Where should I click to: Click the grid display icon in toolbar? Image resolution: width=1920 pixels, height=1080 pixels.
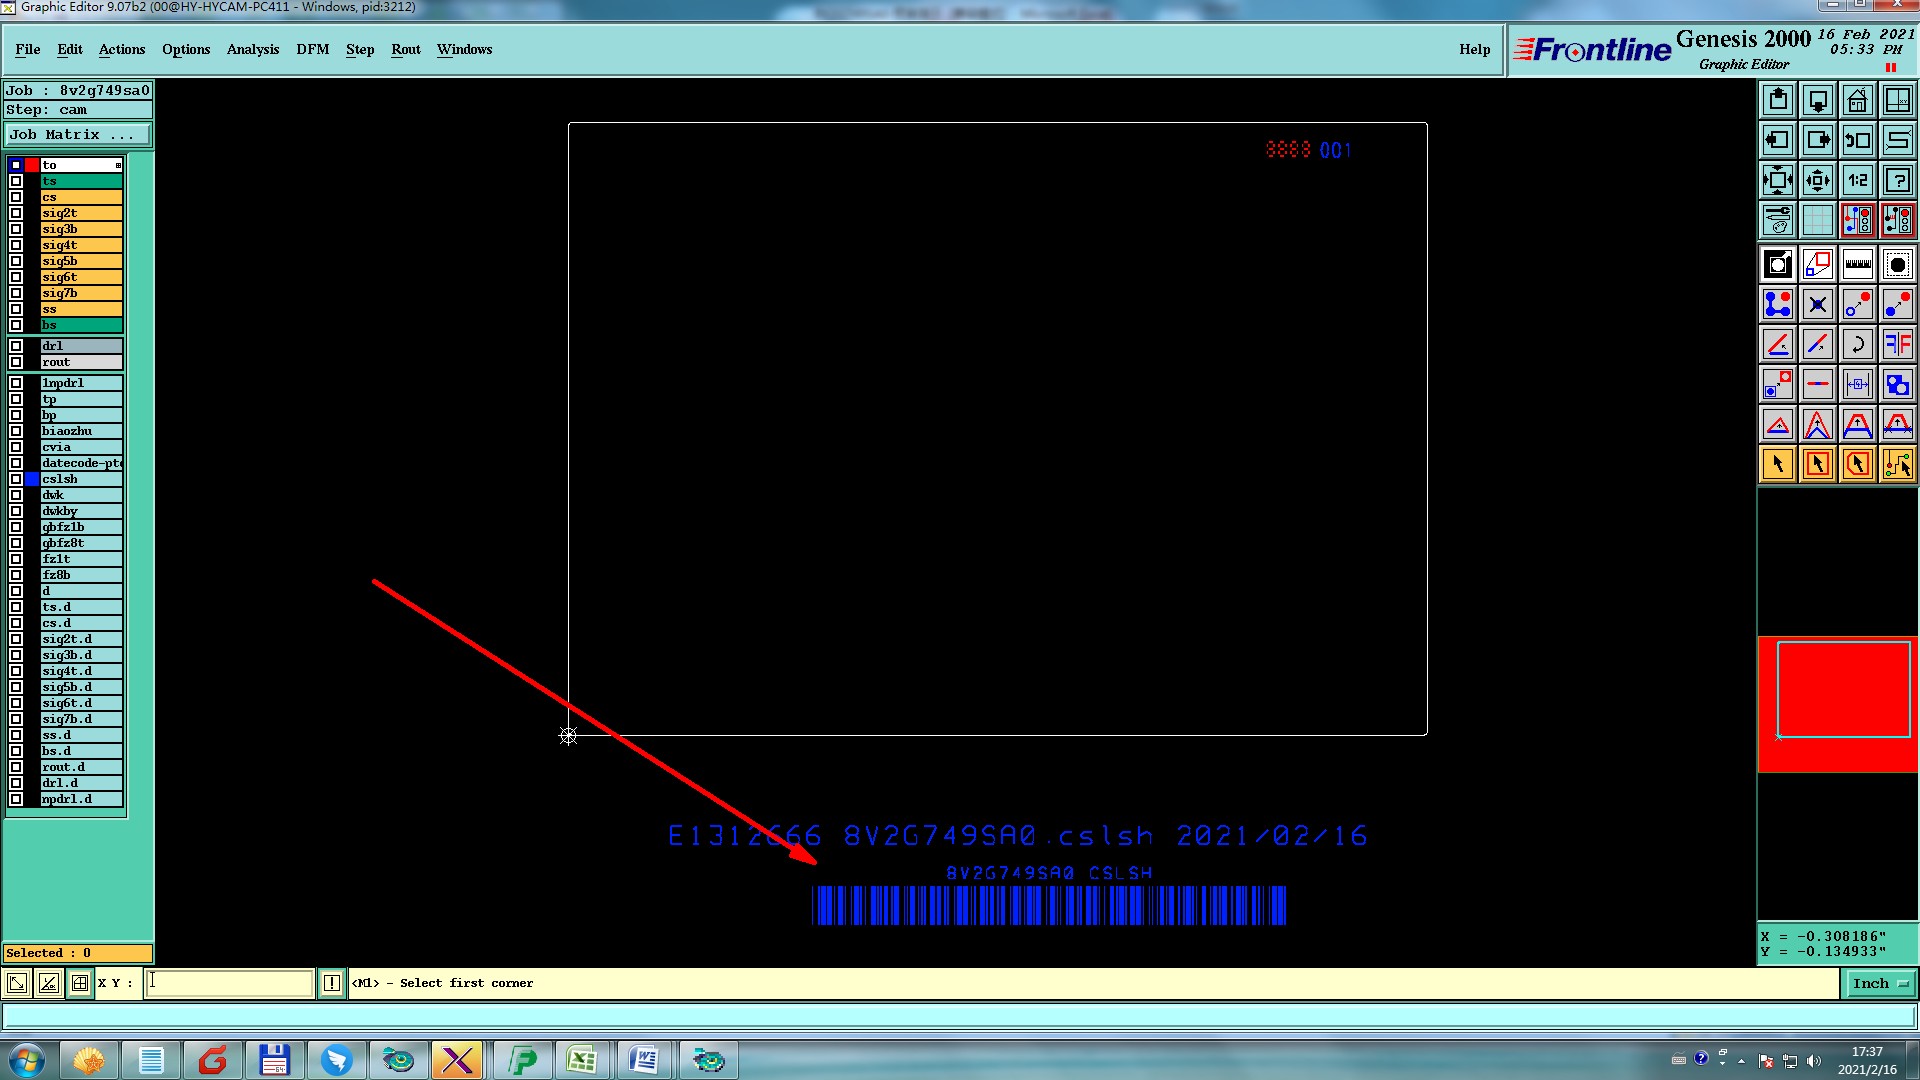click(x=1817, y=220)
